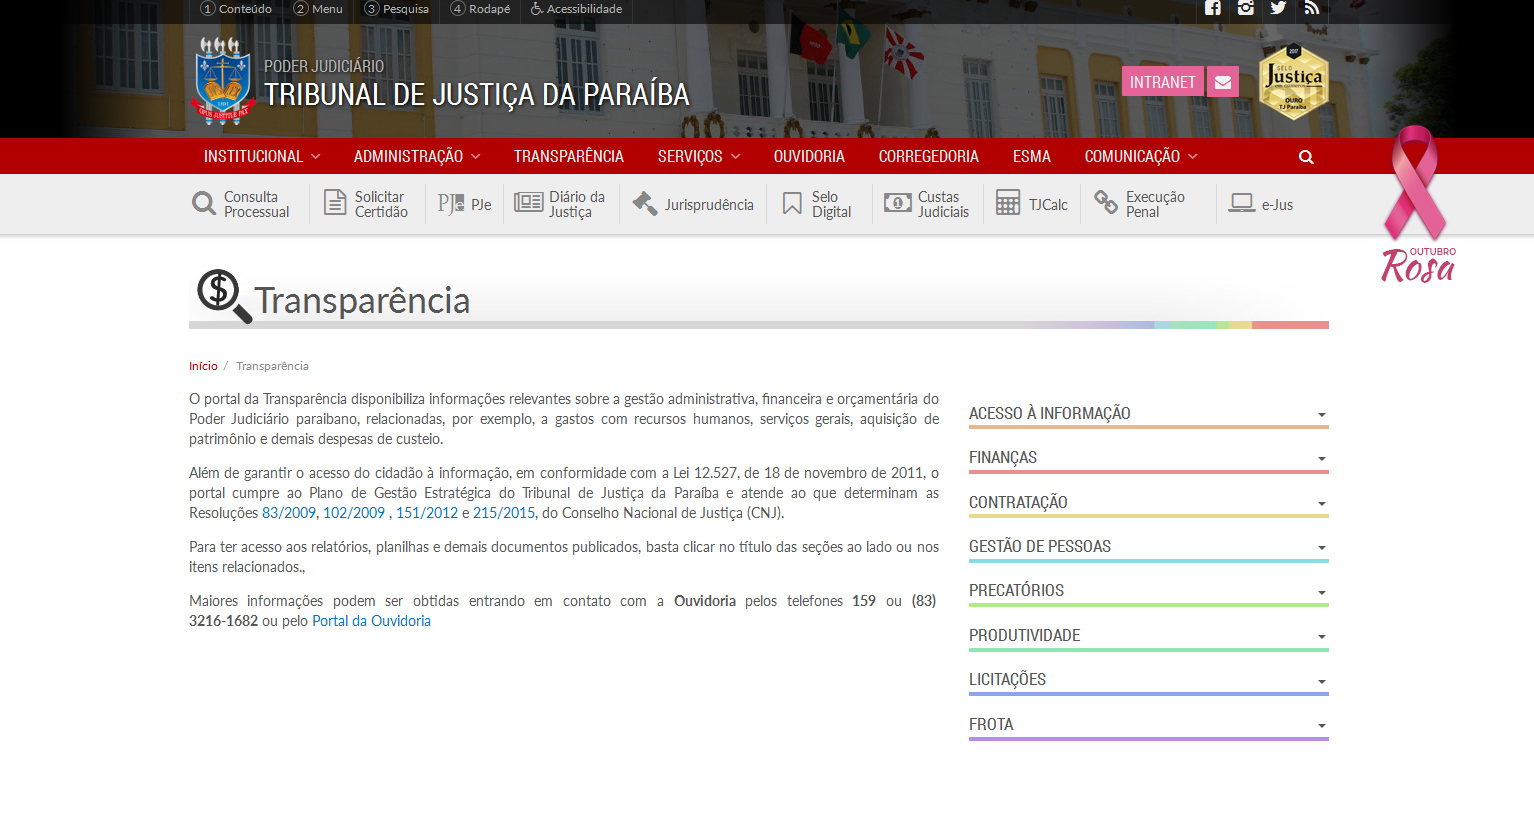Expand the Finanças section
This screenshot has height=819, width=1534.
point(1148,458)
